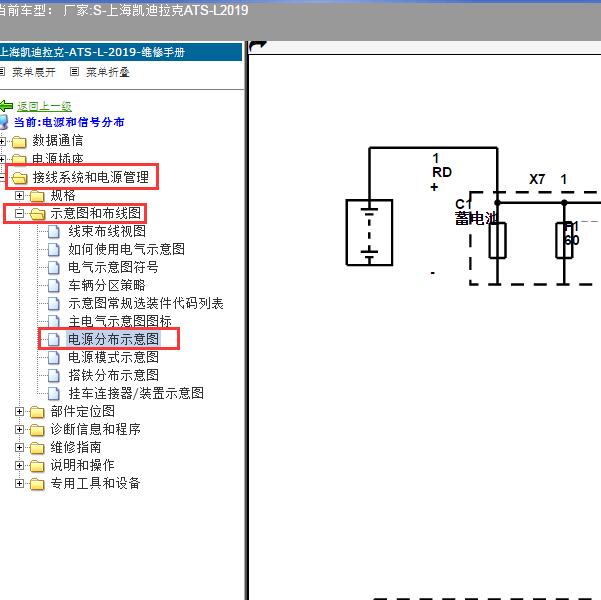Expand the 规格 folder
The image size is (601, 600).
[x=19, y=196]
